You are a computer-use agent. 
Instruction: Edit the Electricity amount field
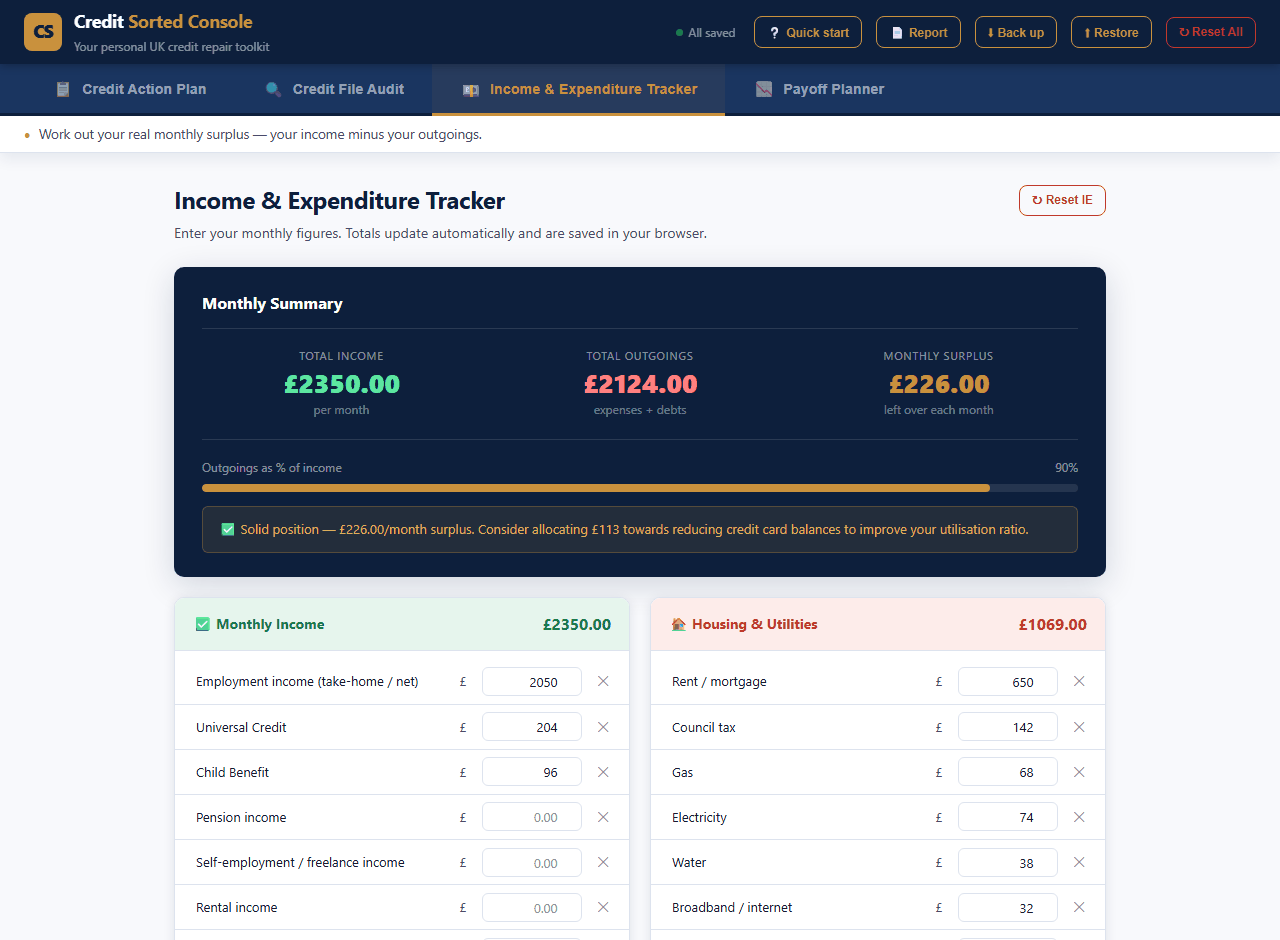1008,817
